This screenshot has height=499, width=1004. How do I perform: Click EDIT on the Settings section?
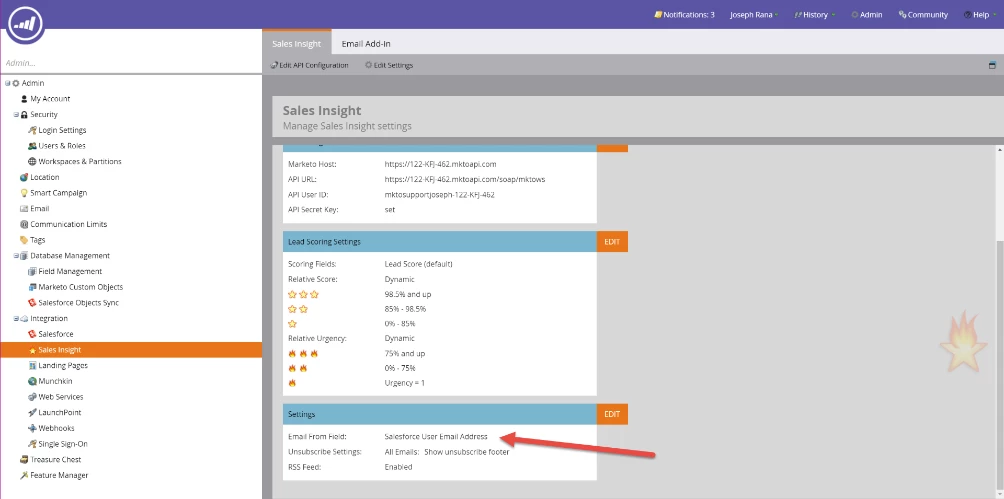pos(612,414)
